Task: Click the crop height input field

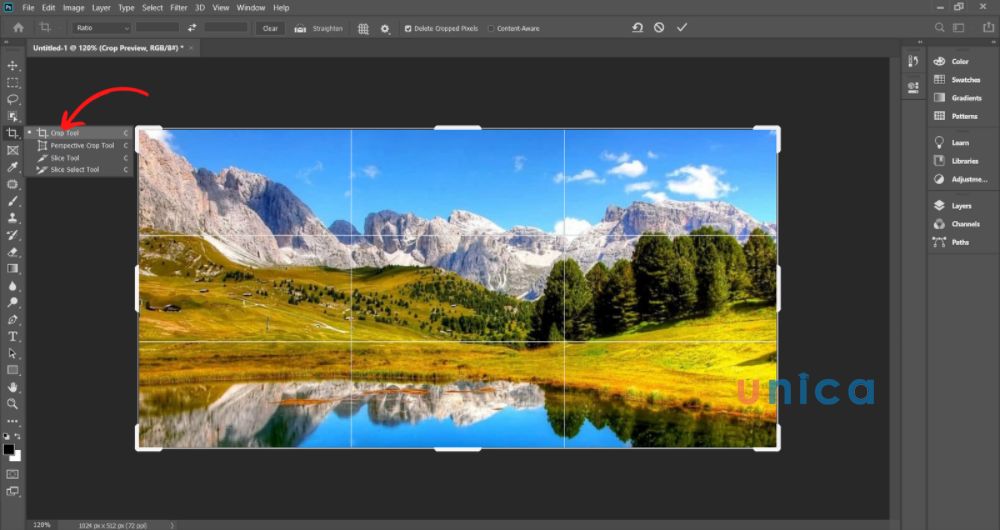Action: point(226,28)
